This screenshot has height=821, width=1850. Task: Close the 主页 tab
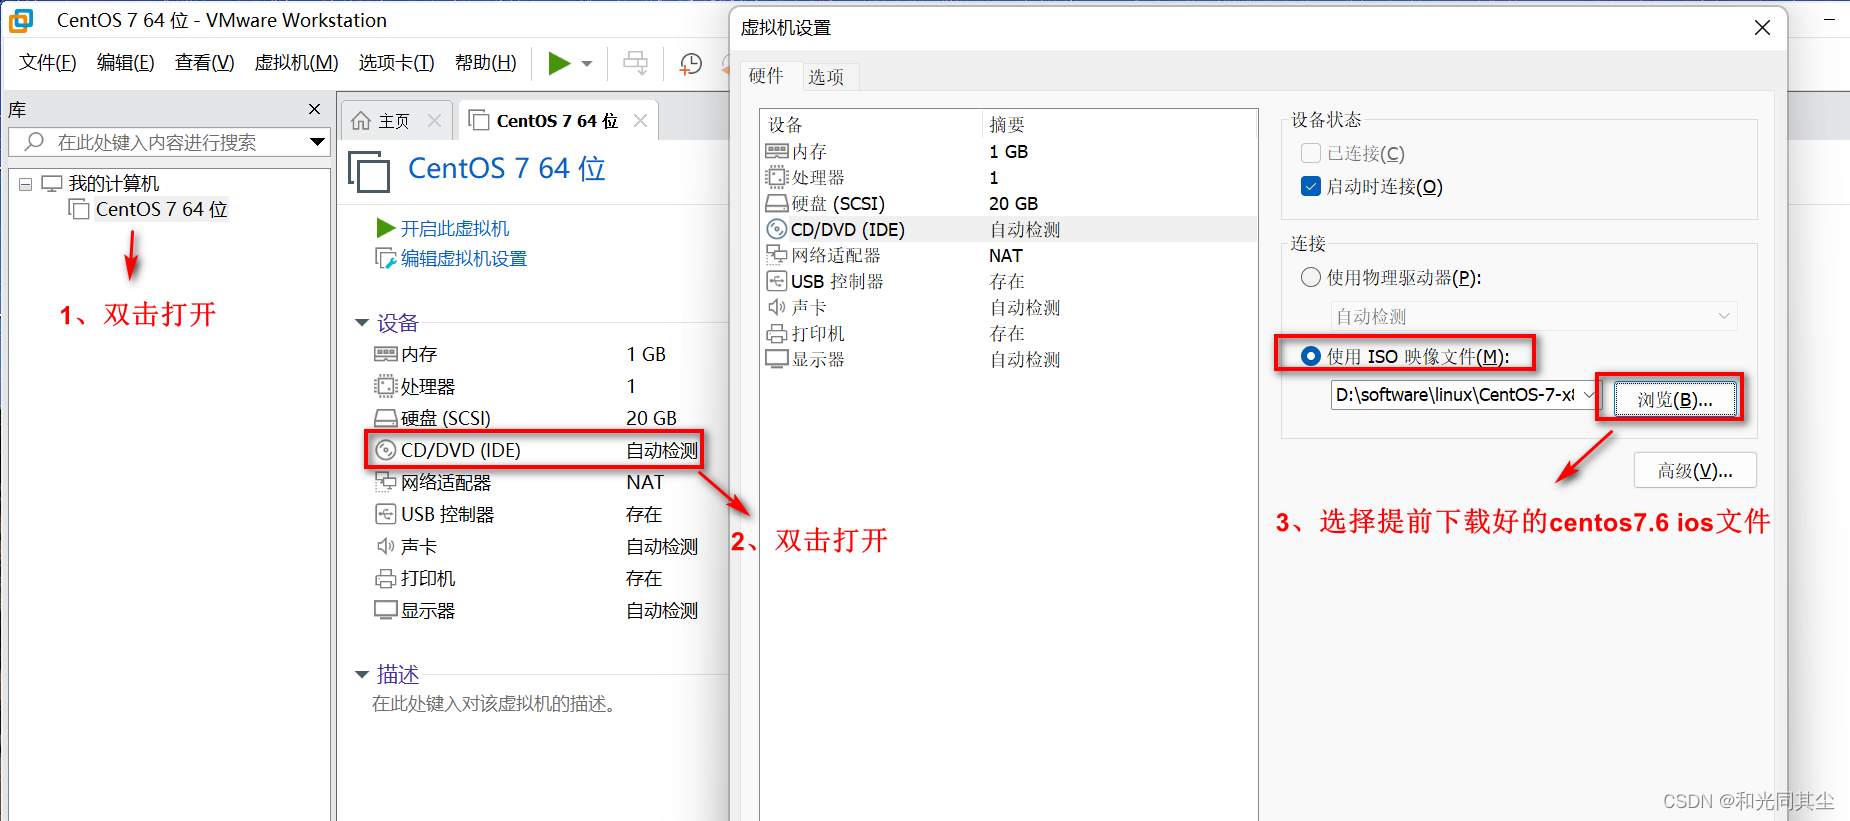(x=434, y=120)
